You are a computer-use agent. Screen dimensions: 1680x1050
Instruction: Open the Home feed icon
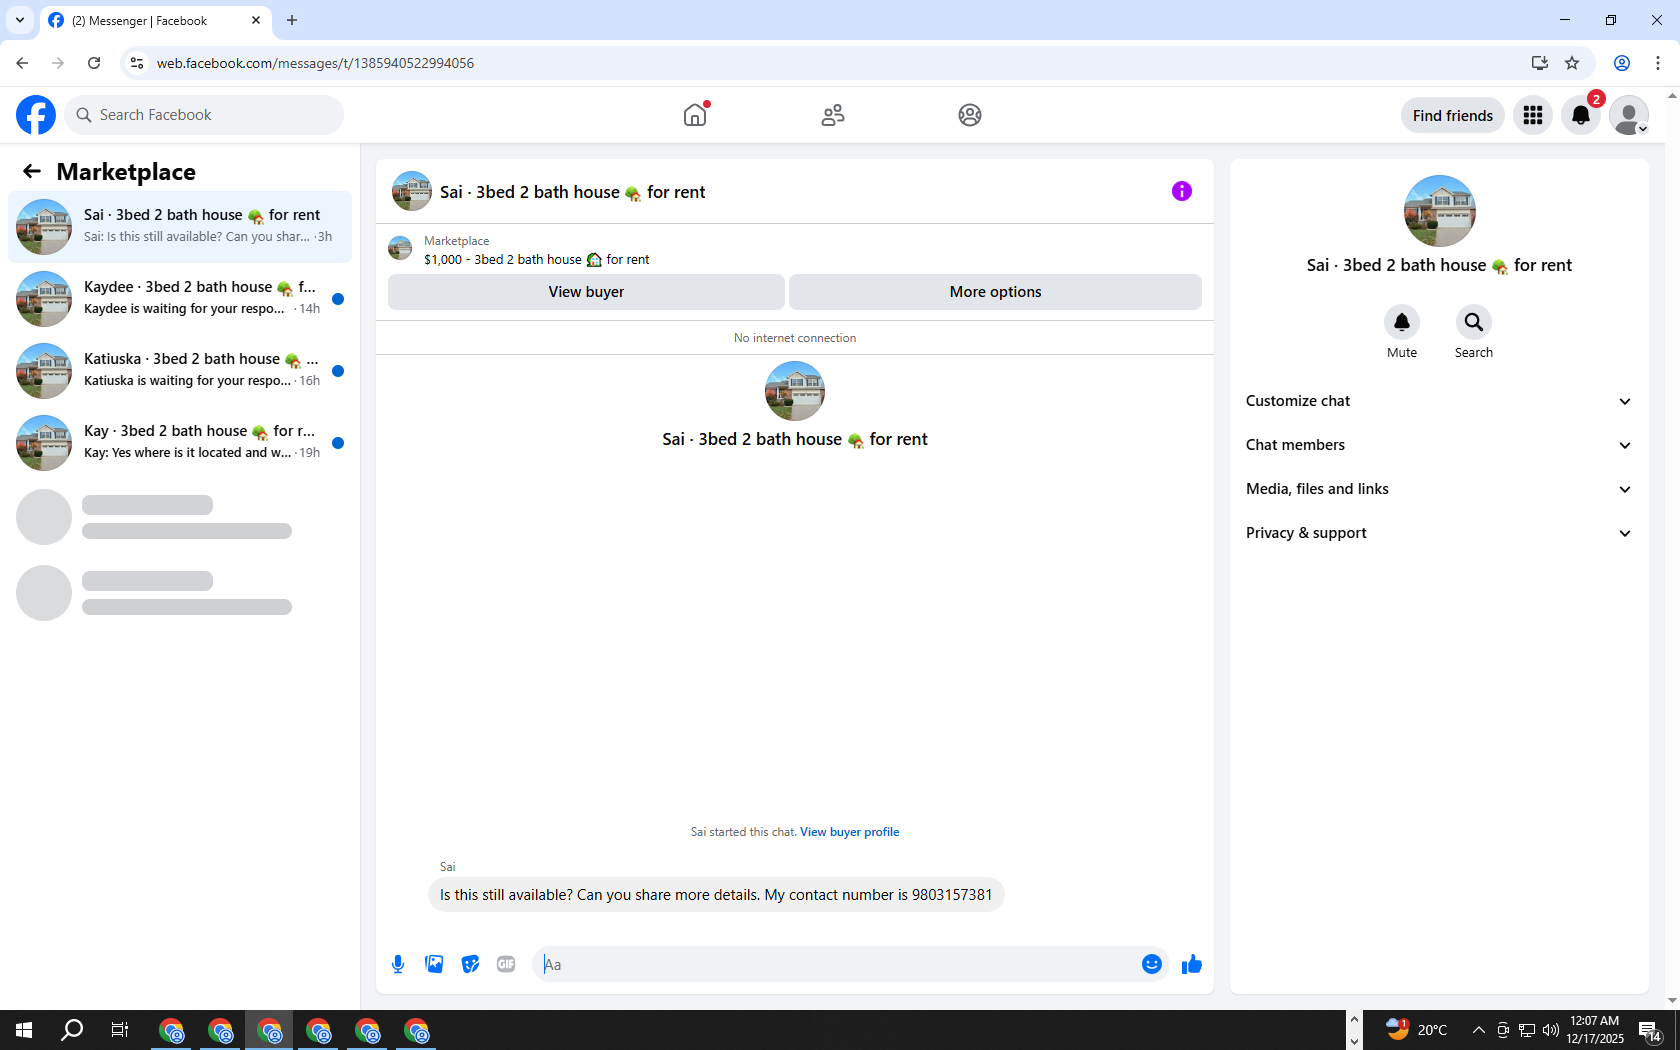coord(695,115)
